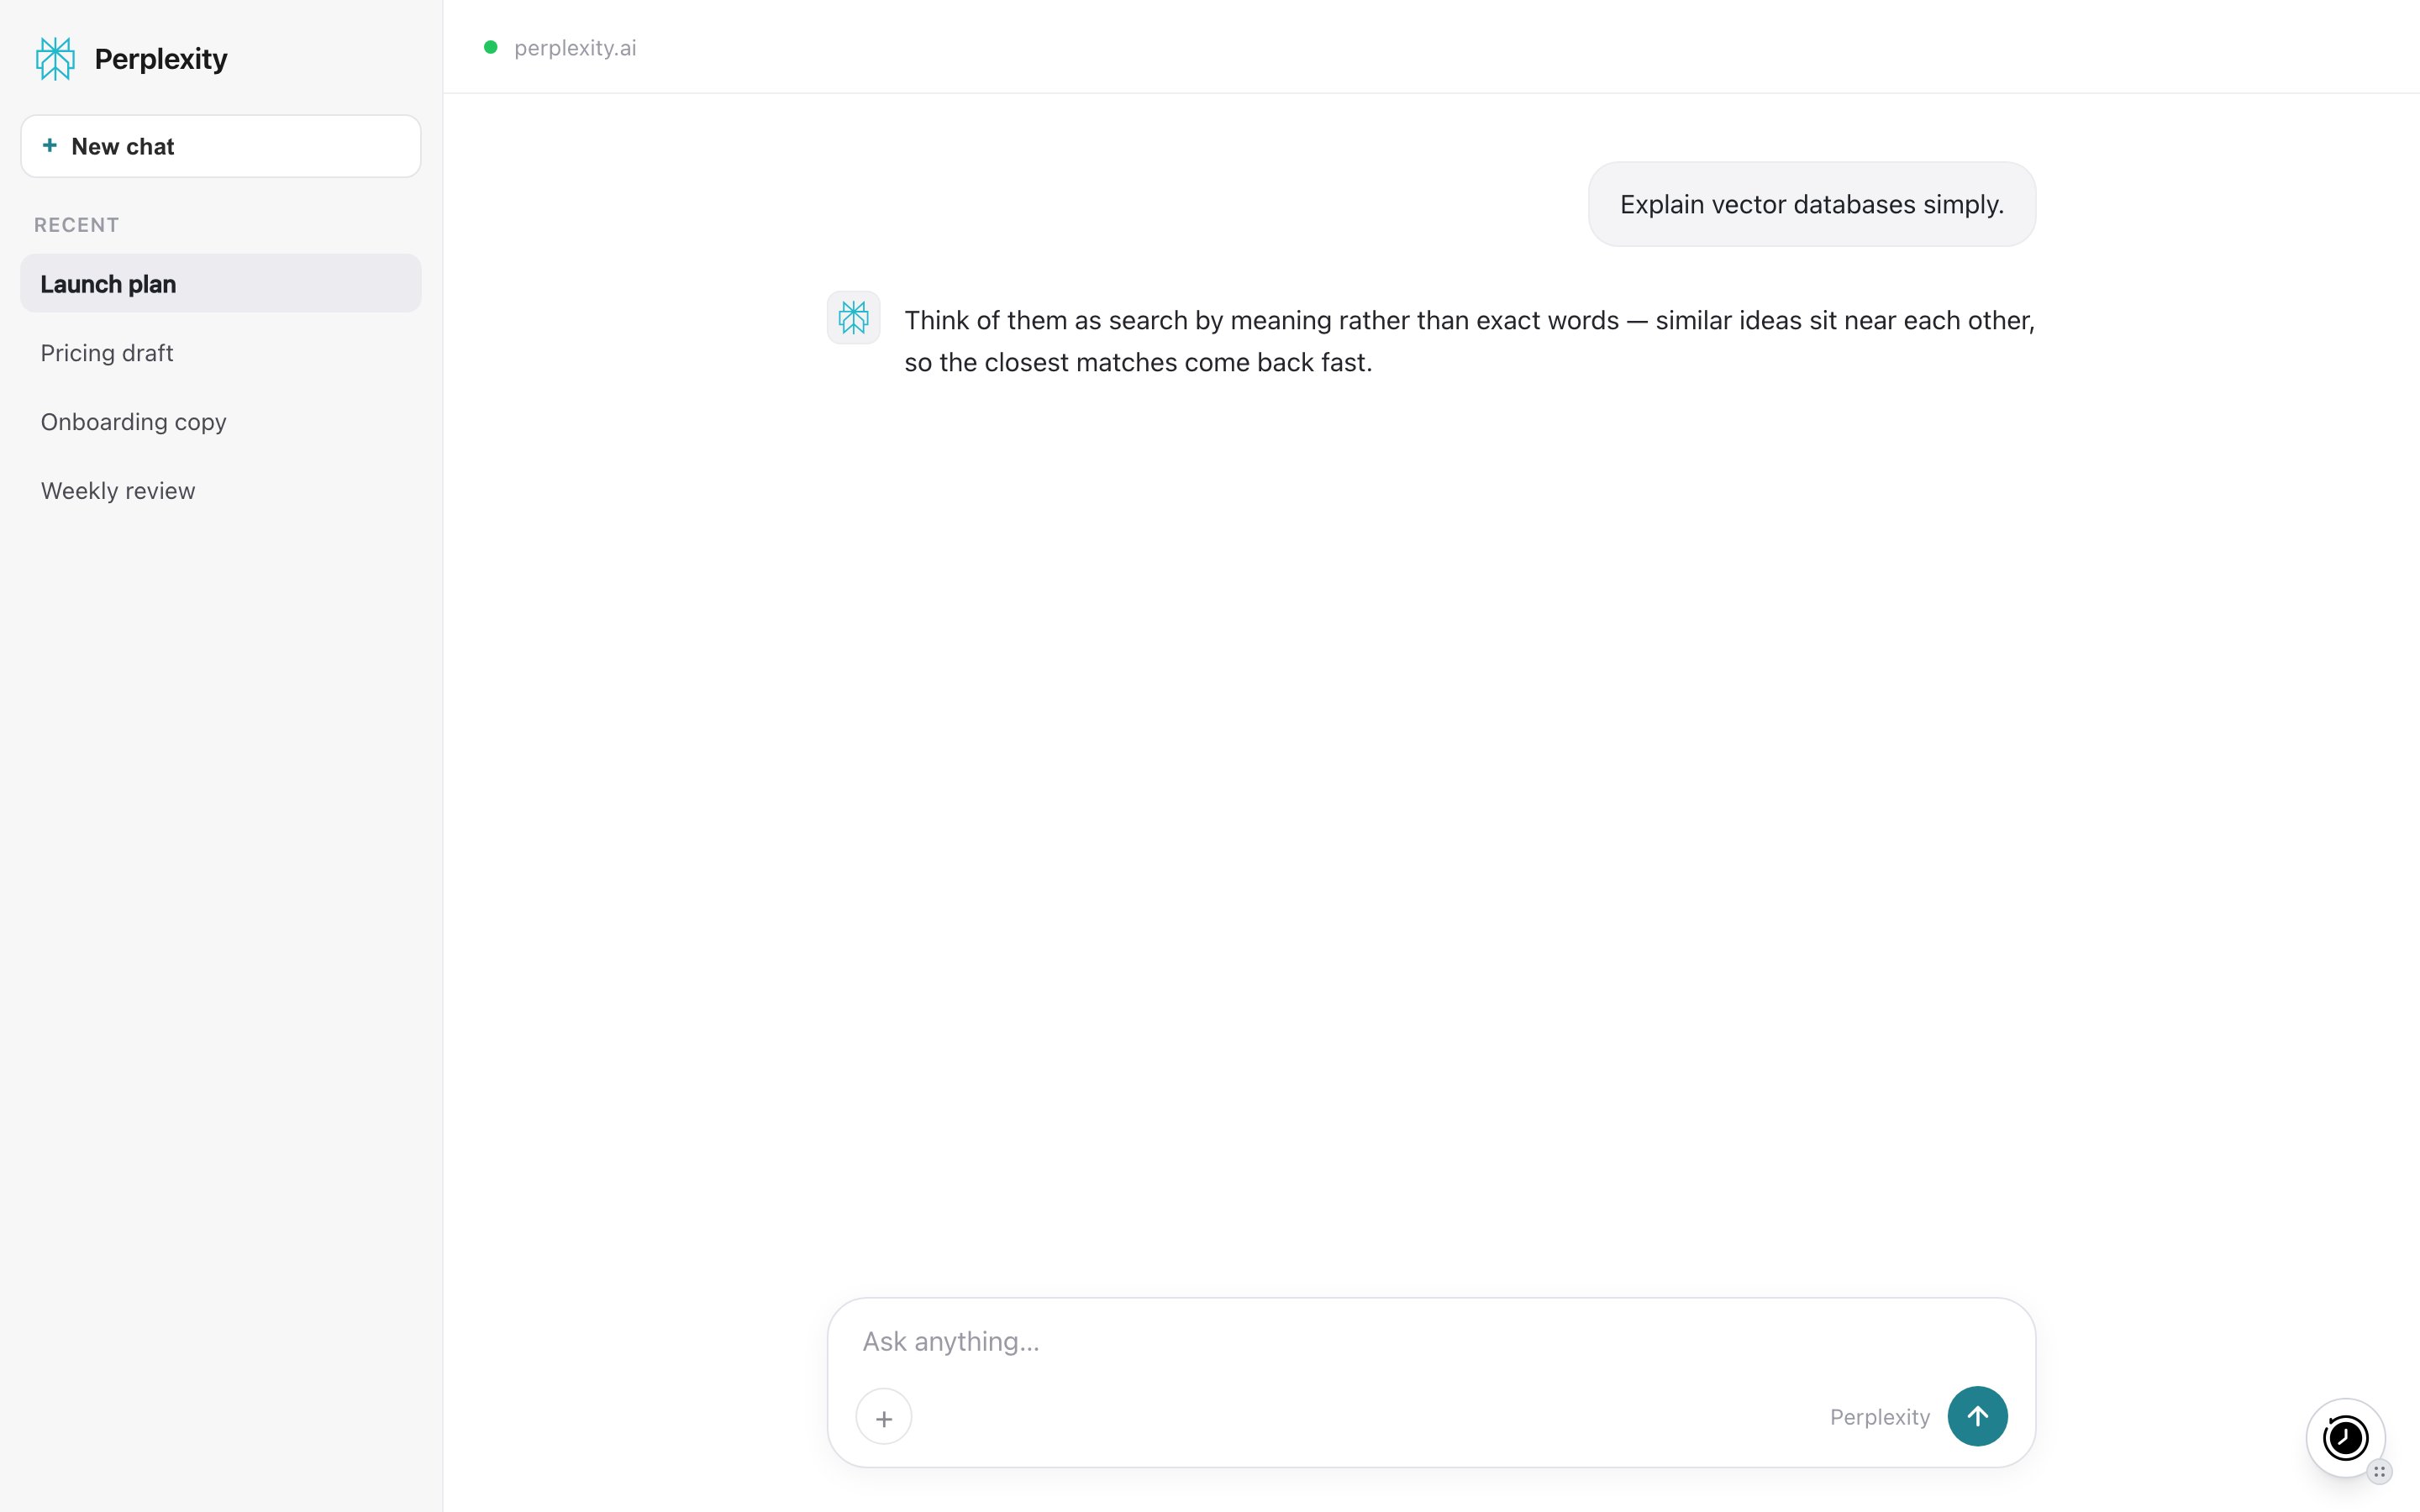Start a New chat
Viewport: 2420px width, 1512px height.
click(x=221, y=146)
